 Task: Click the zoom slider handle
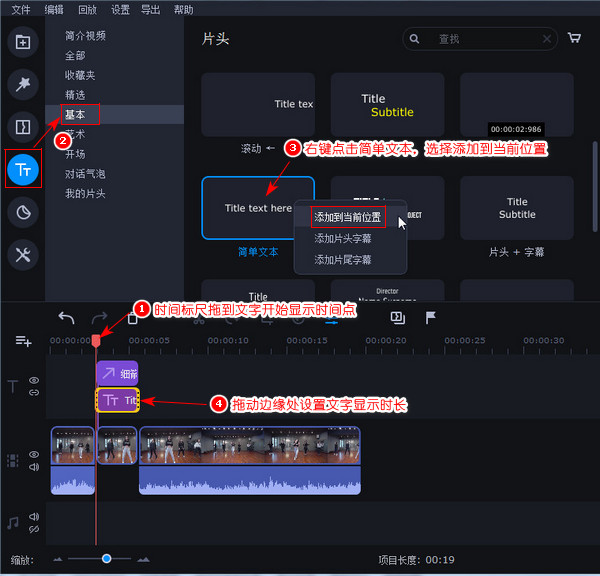[107, 559]
